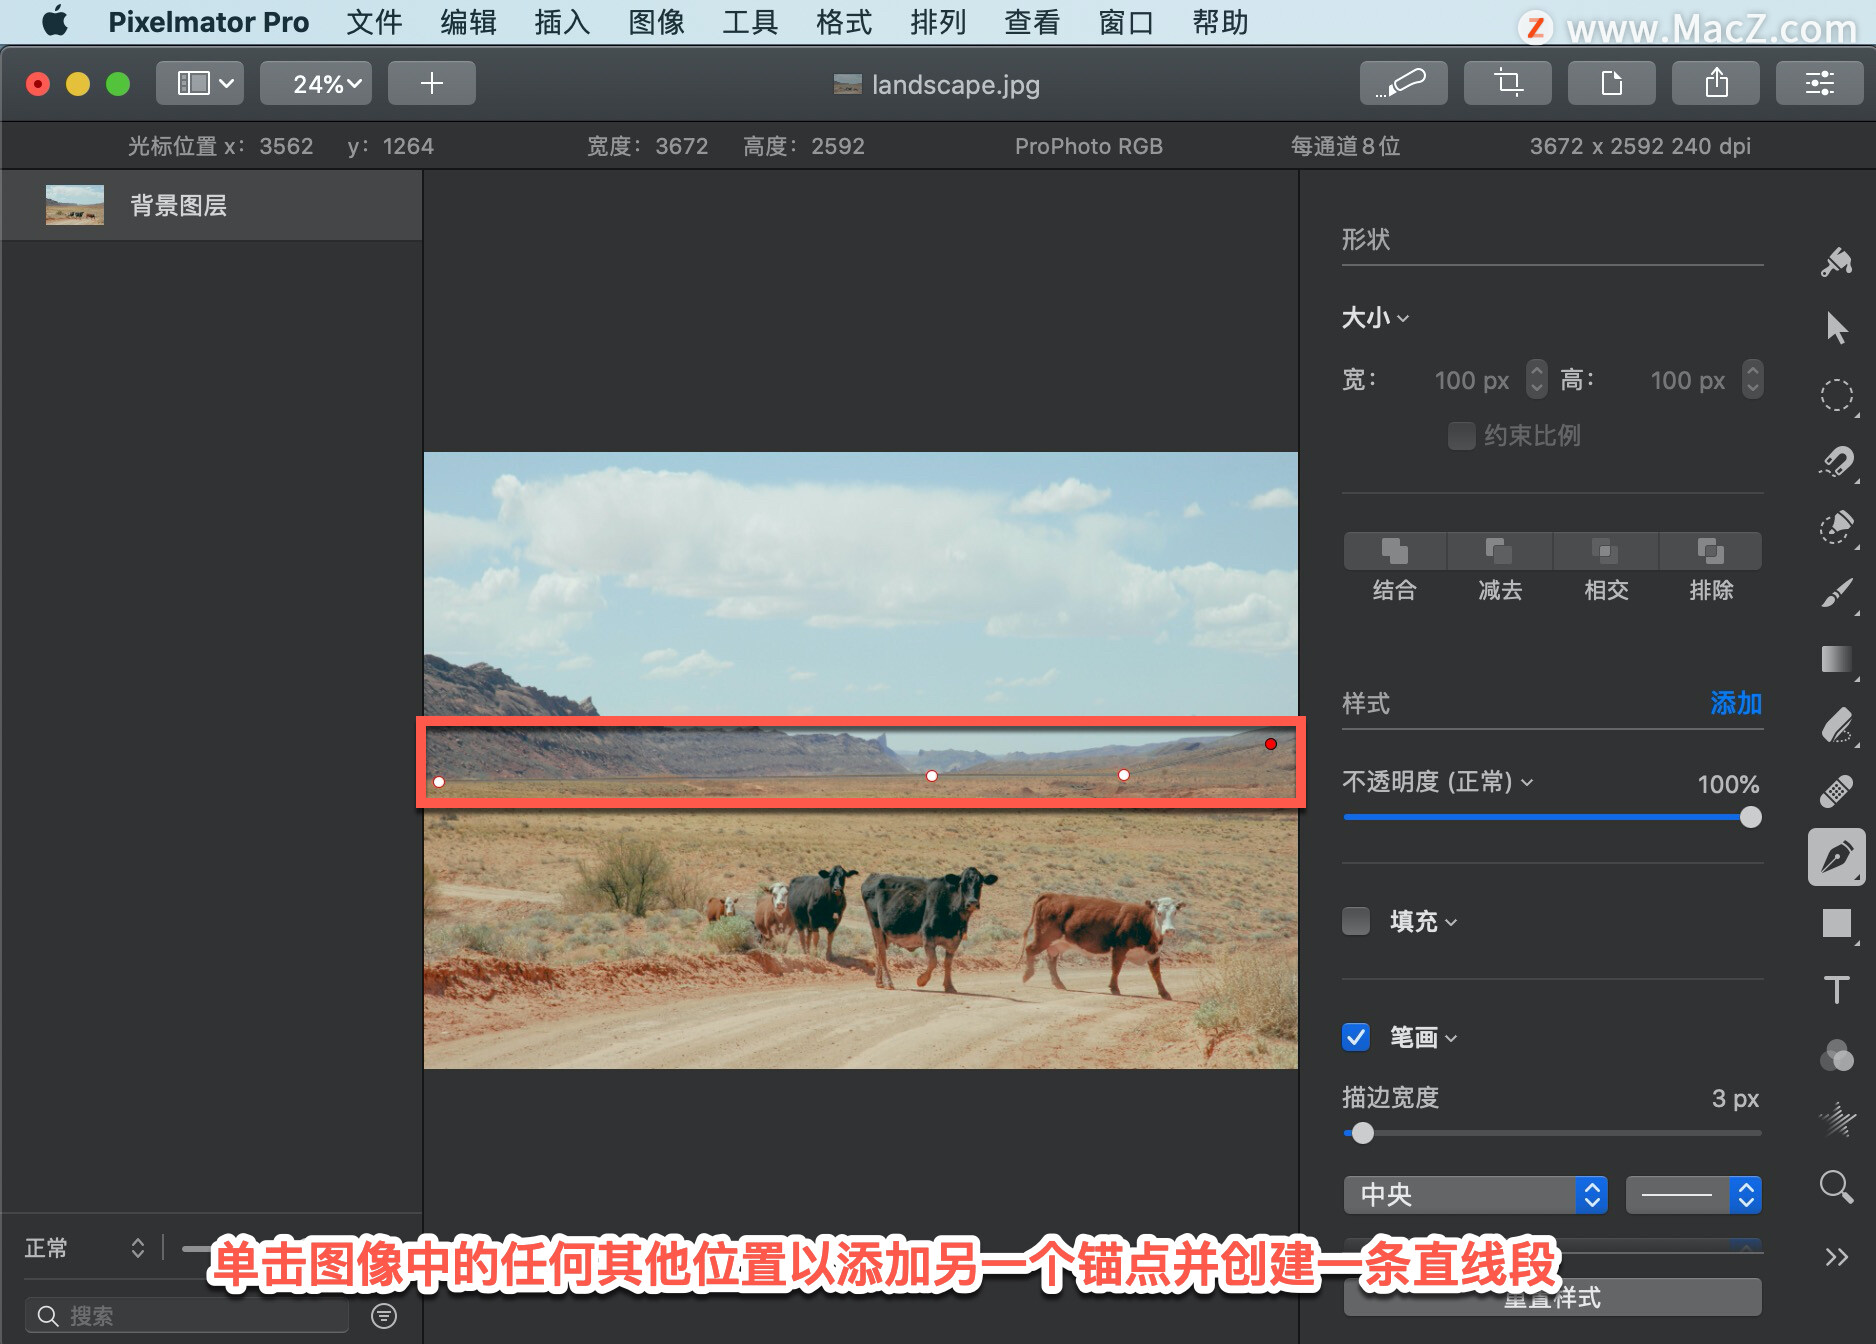Select the Repair bandage tool
1876x1344 pixels.
pos(1836,791)
